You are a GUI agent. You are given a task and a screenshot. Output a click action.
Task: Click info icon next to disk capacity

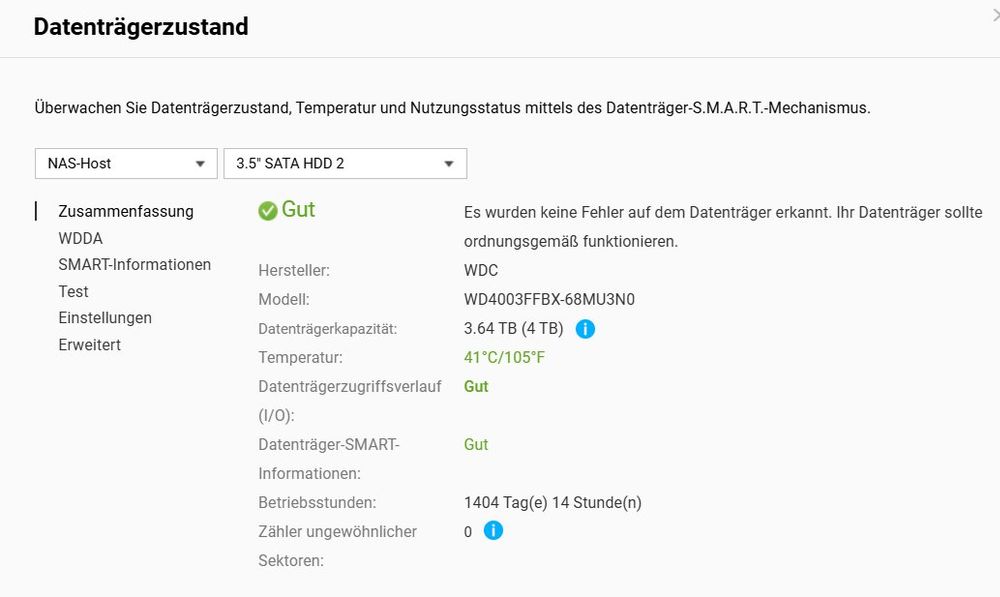pyautogui.click(x=585, y=329)
